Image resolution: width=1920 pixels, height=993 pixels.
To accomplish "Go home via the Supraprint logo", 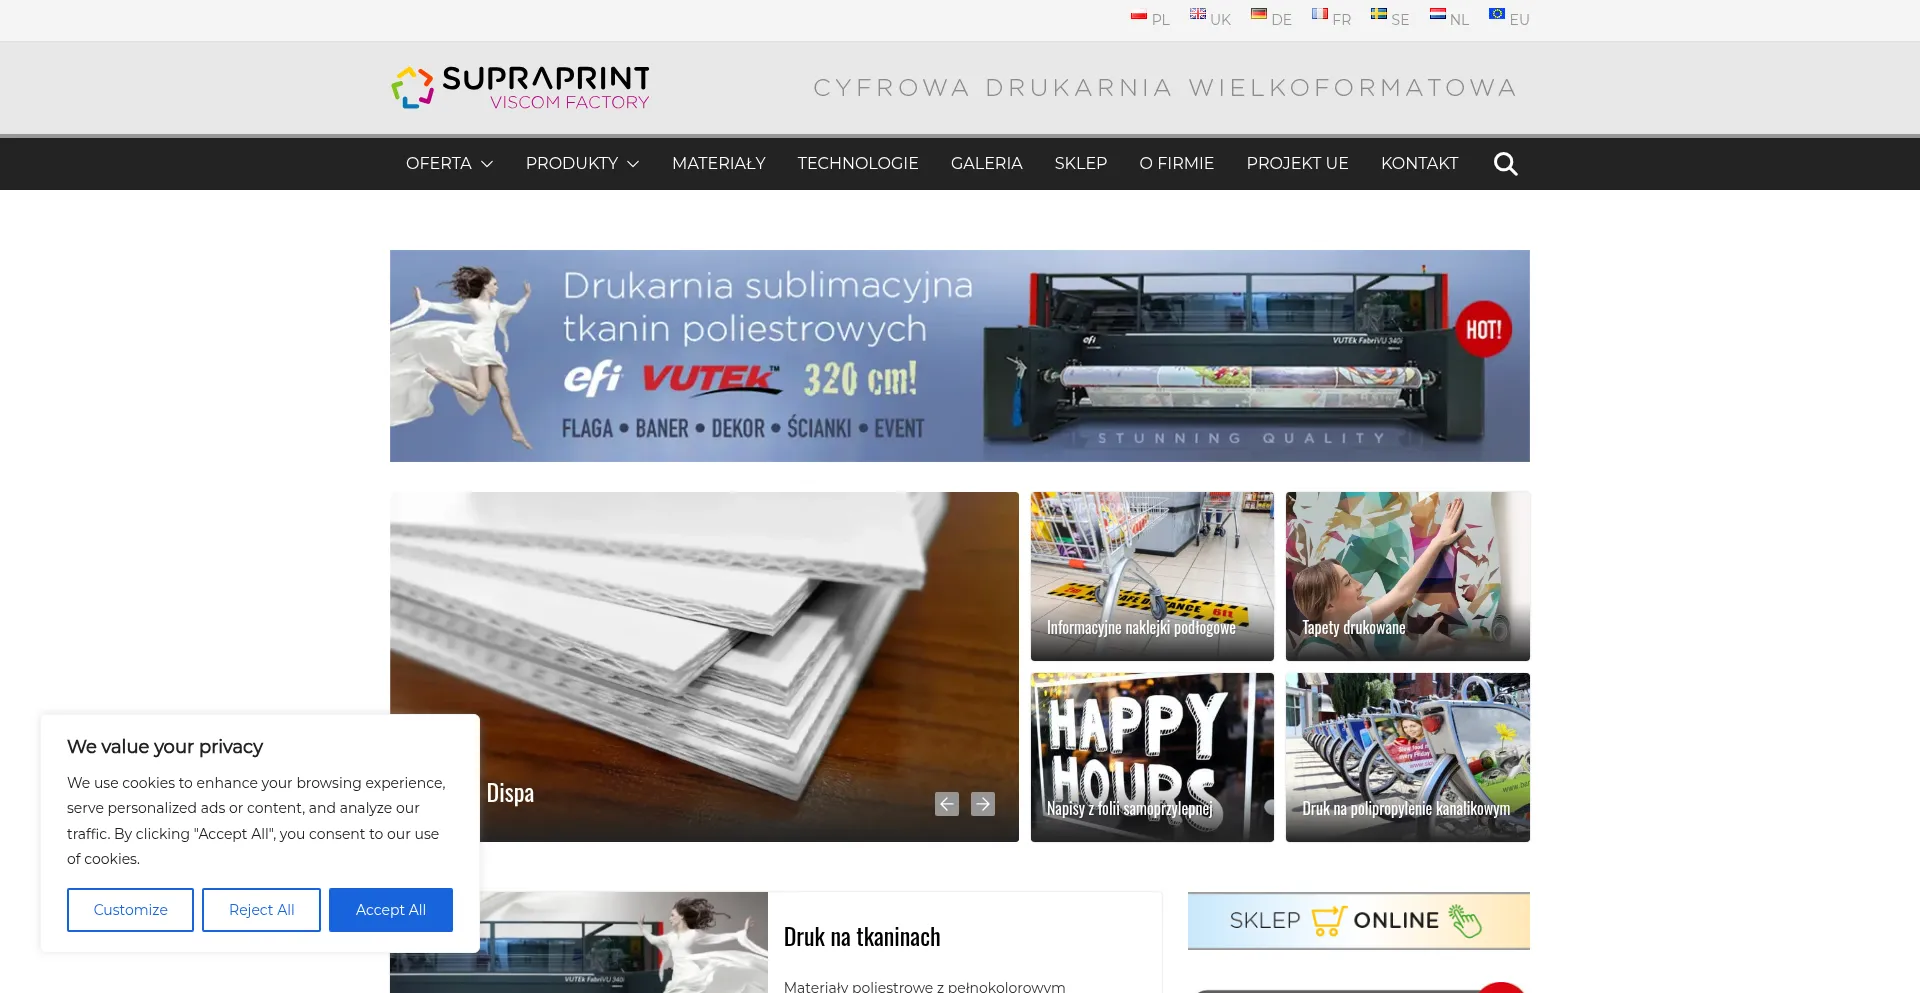I will tap(520, 88).
